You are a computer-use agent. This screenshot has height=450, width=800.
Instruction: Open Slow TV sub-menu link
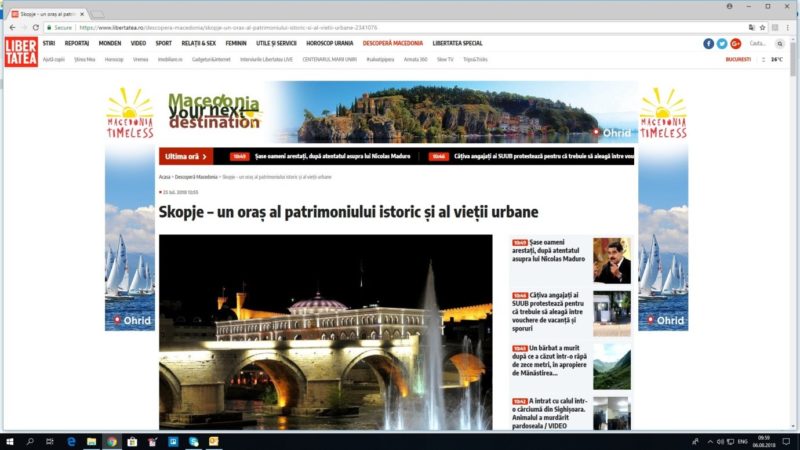tap(445, 60)
